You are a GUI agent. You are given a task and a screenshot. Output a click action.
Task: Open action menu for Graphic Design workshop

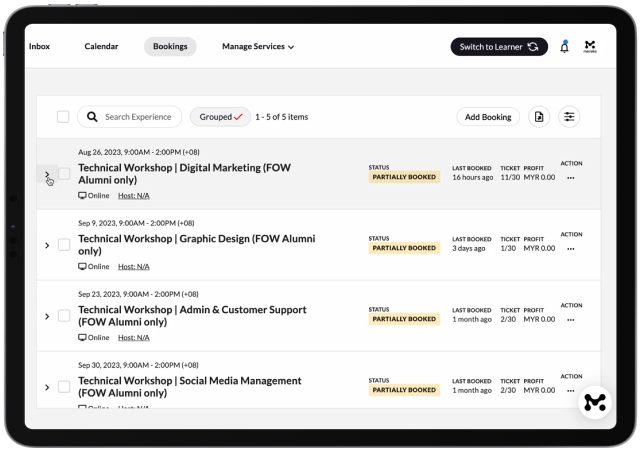click(x=571, y=249)
